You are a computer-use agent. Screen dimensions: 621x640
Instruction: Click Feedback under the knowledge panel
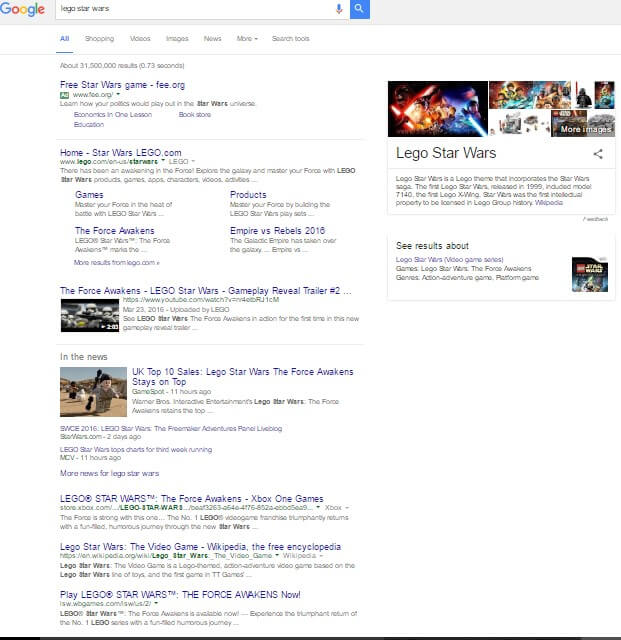tap(595, 219)
